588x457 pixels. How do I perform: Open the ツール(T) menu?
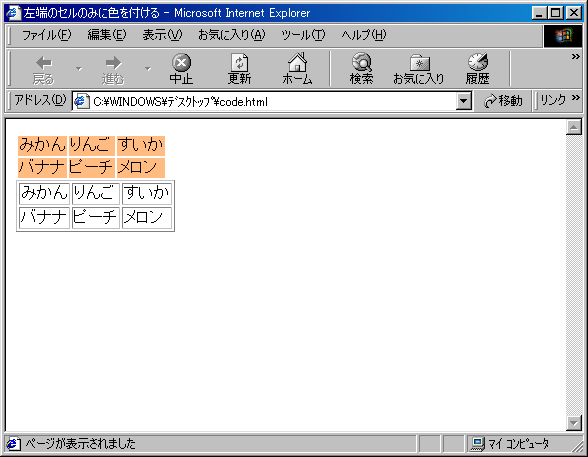(x=303, y=35)
